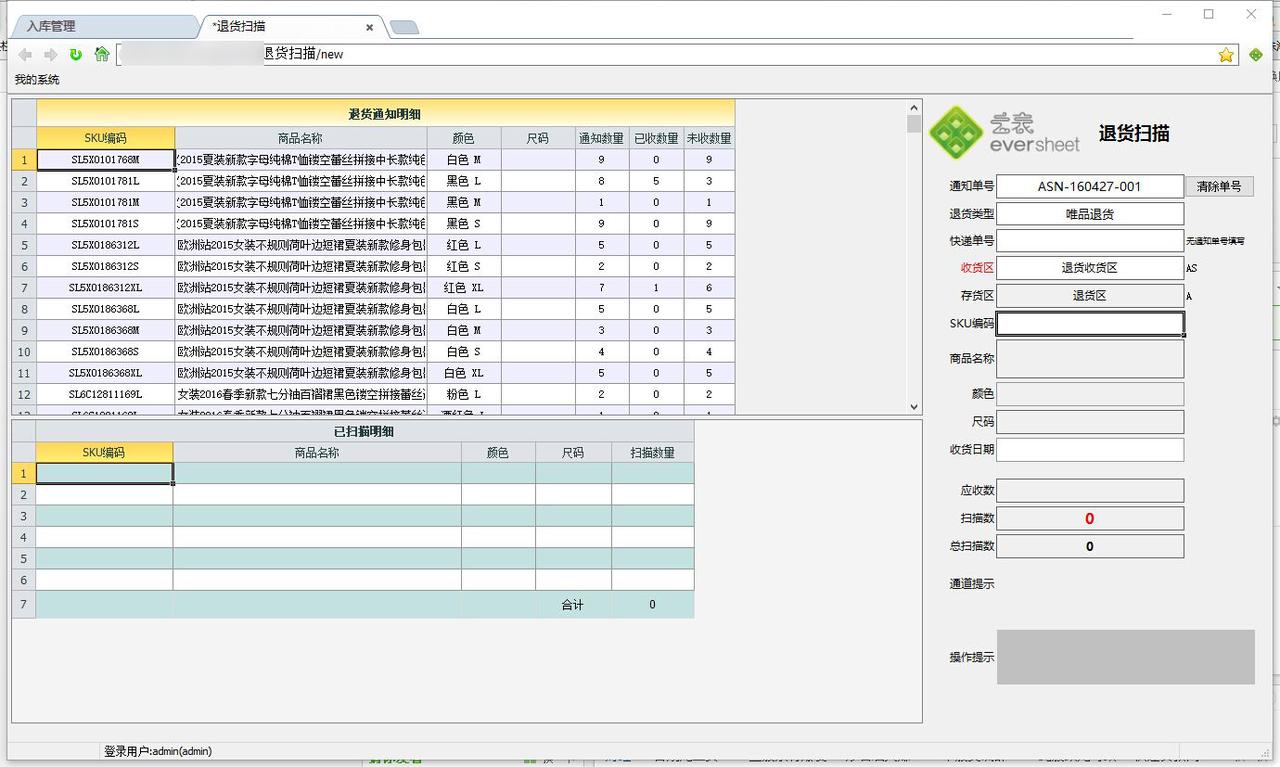Click scroll-up arrow of 退货通知明细 table
The image size is (1280, 767).
pos(914,107)
